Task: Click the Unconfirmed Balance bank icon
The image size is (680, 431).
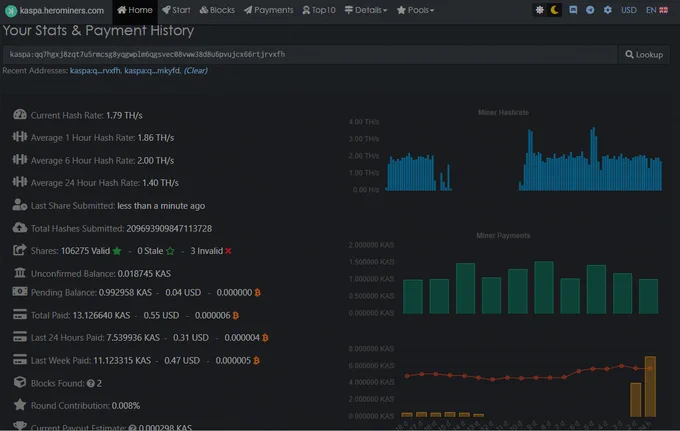Action: click(x=20, y=273)
